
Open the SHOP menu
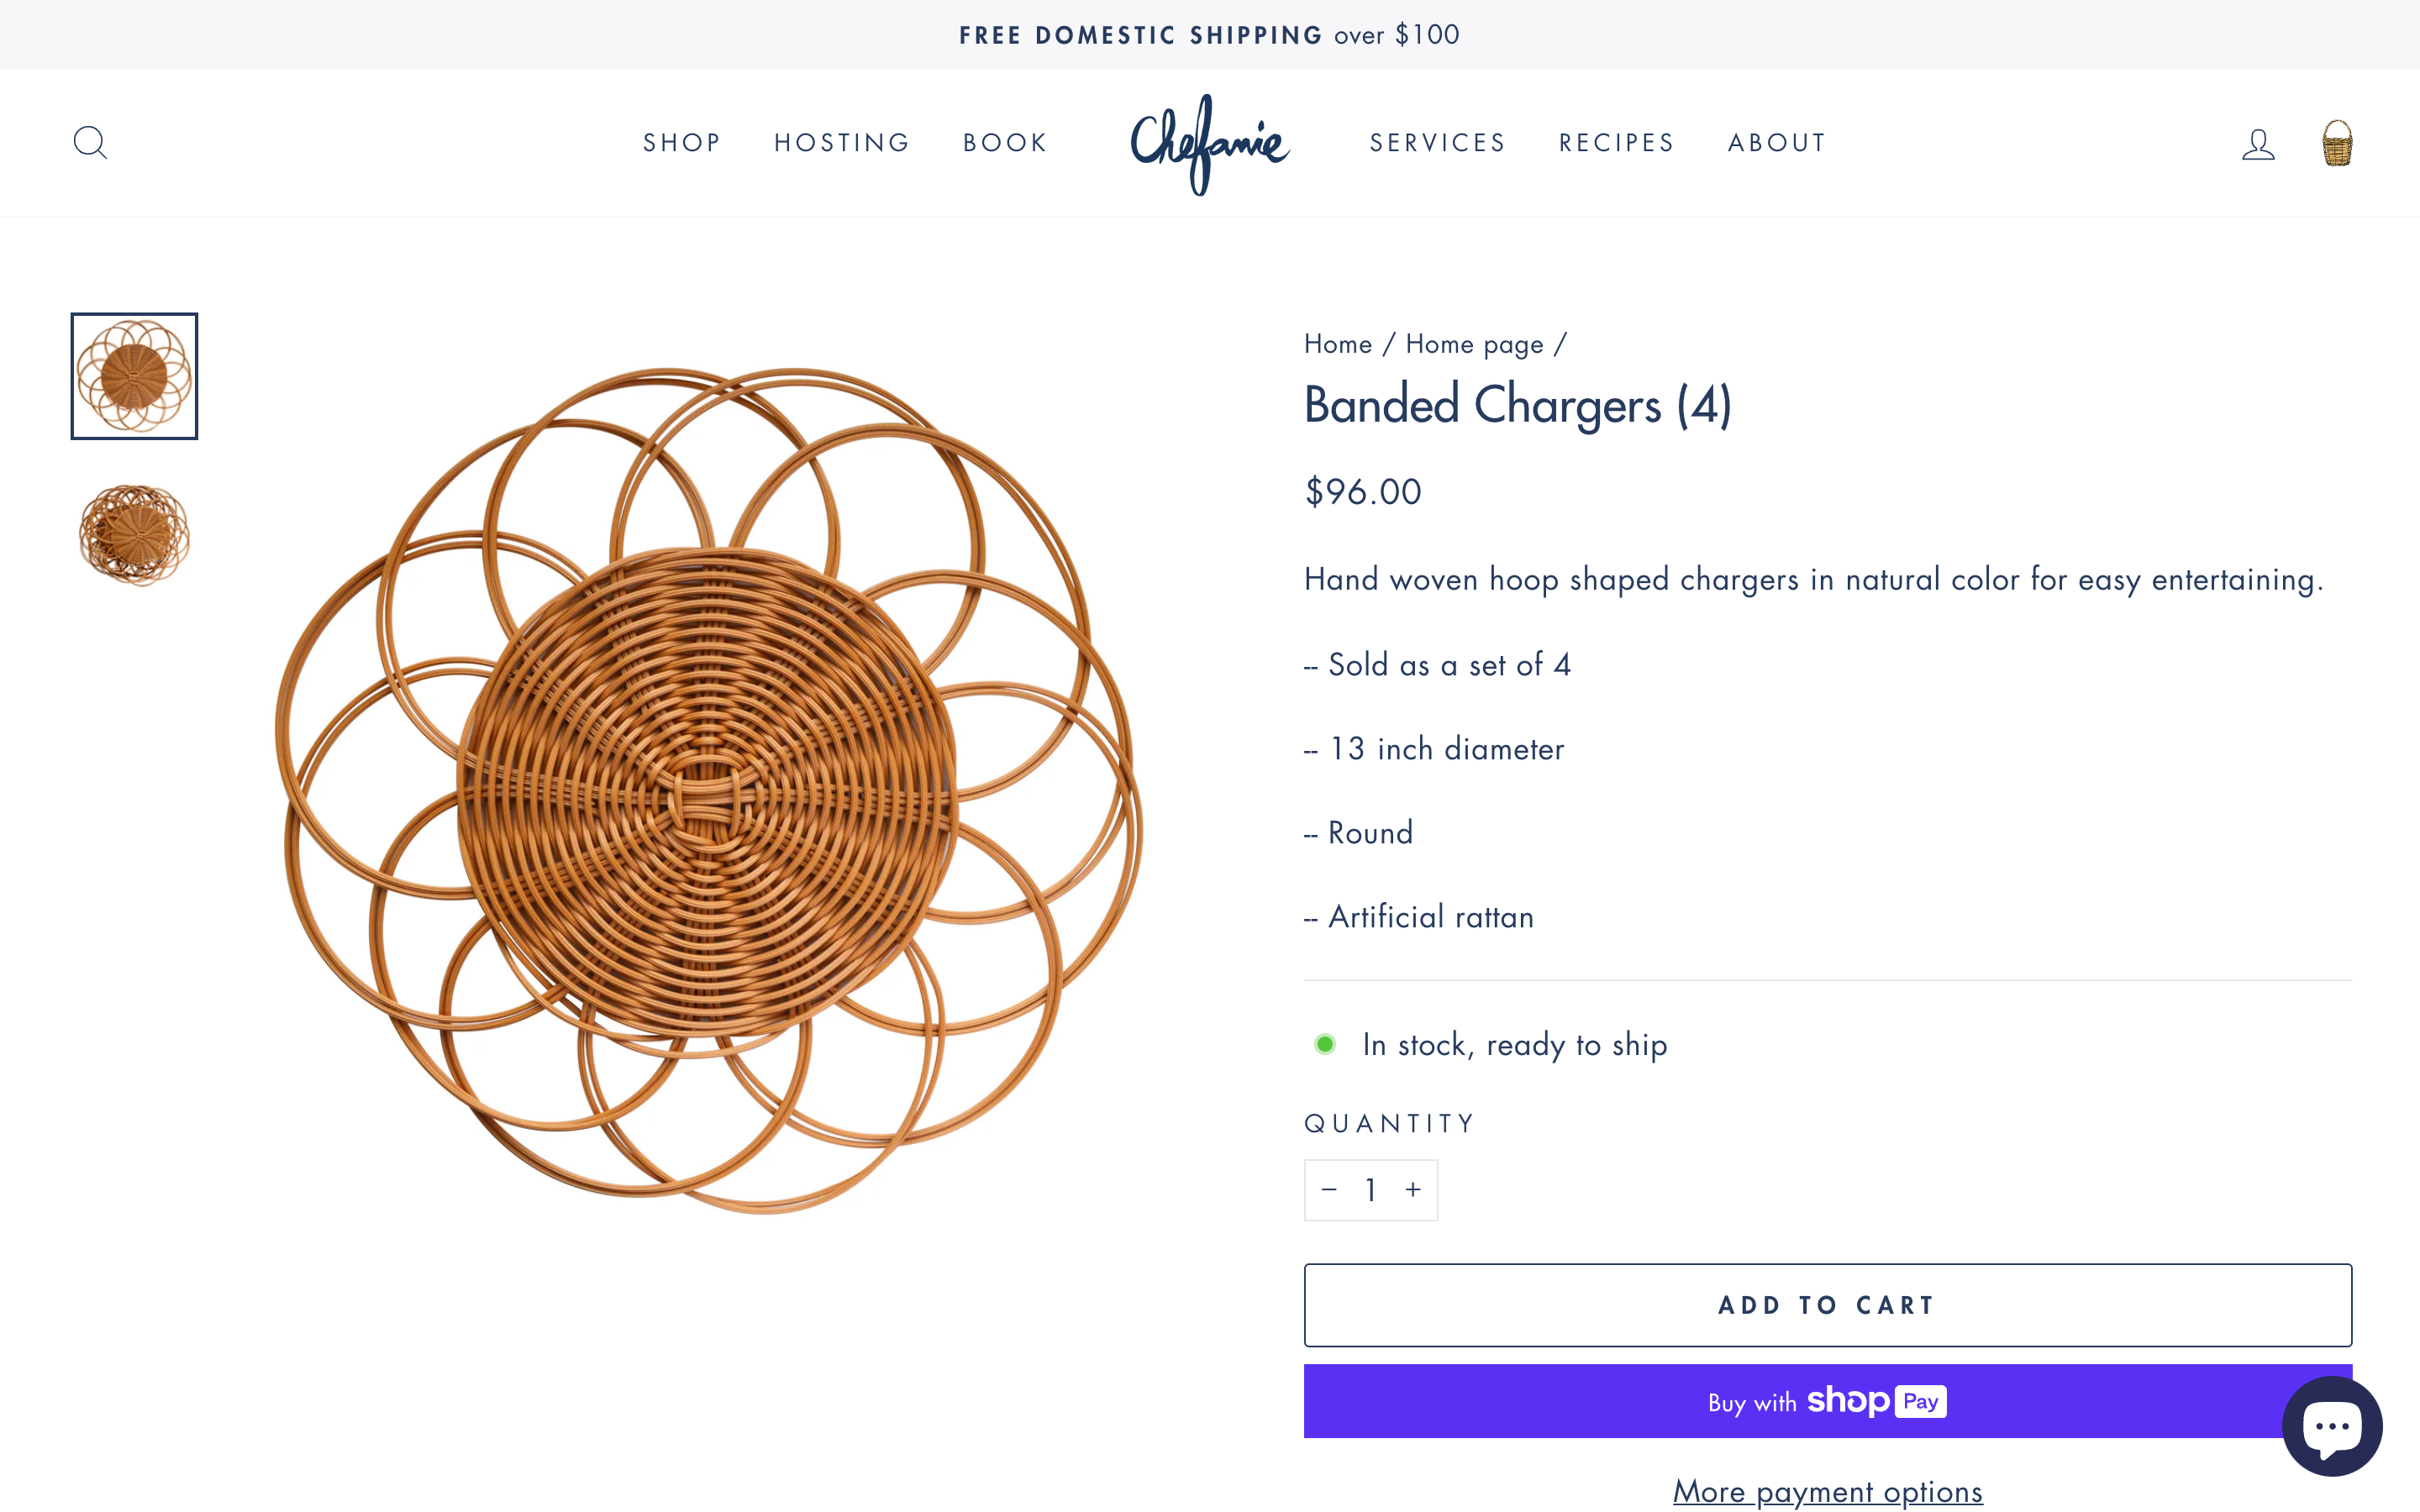point(681,142)
